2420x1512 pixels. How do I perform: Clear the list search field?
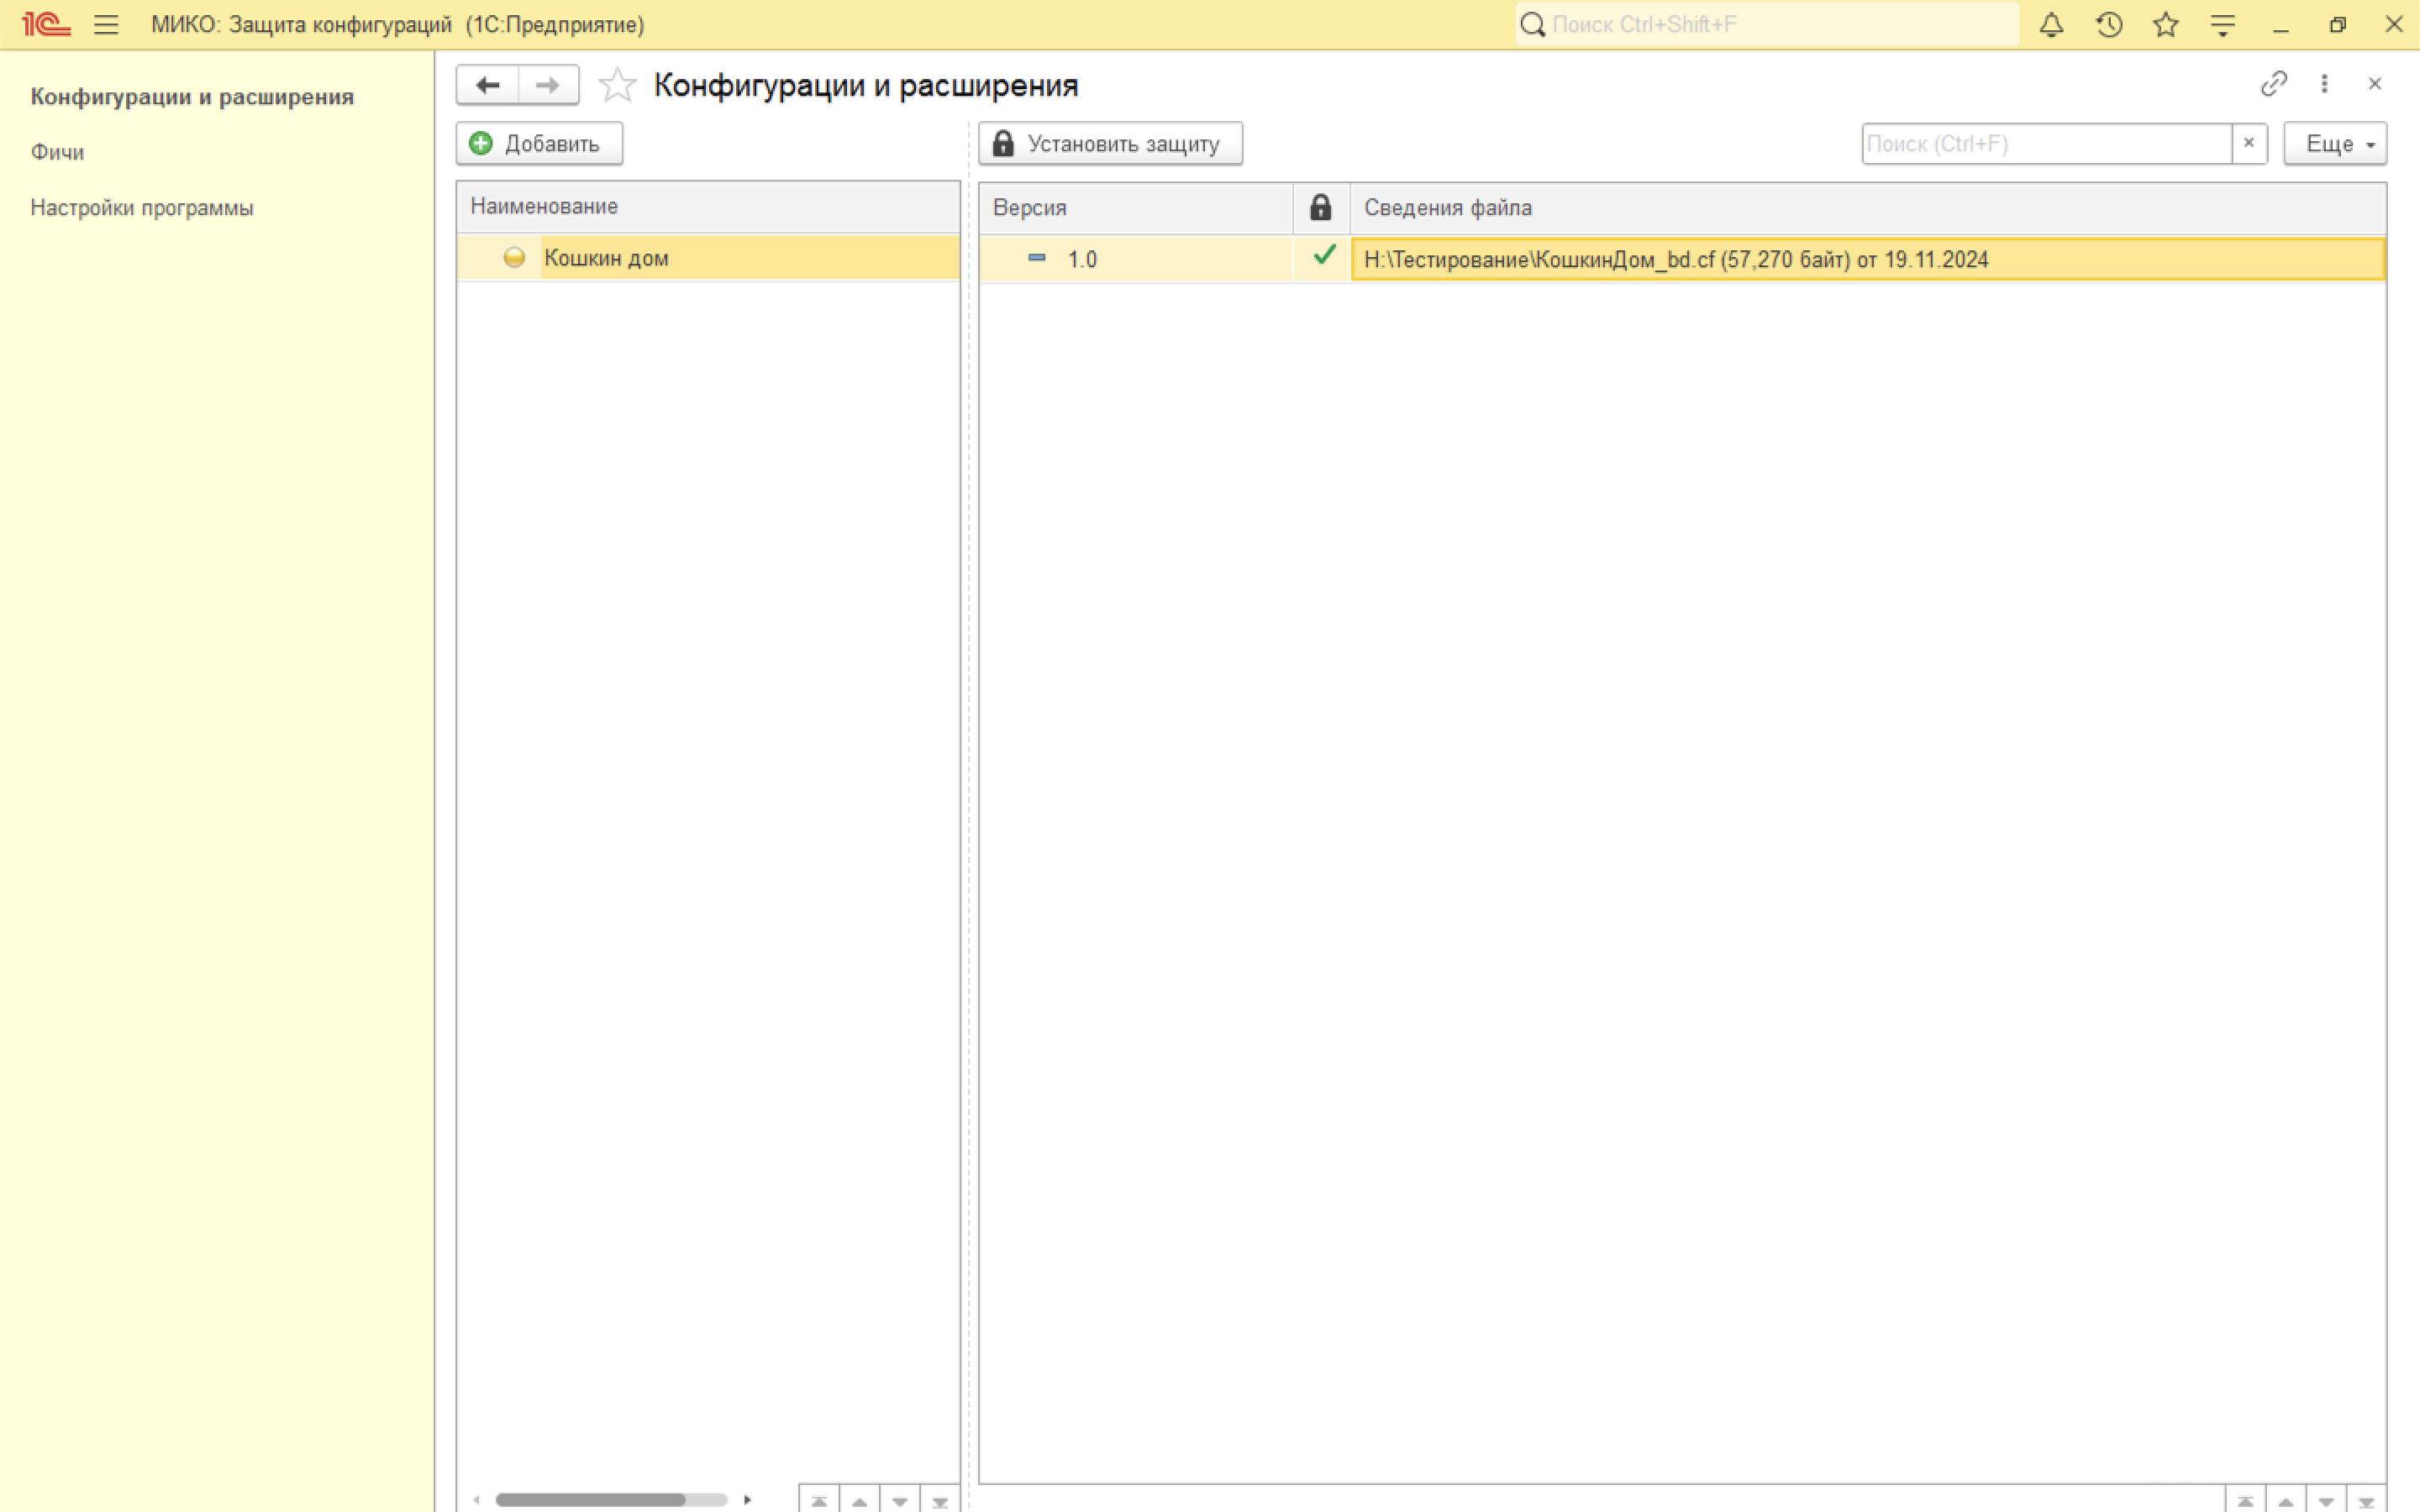point(2249,143)
